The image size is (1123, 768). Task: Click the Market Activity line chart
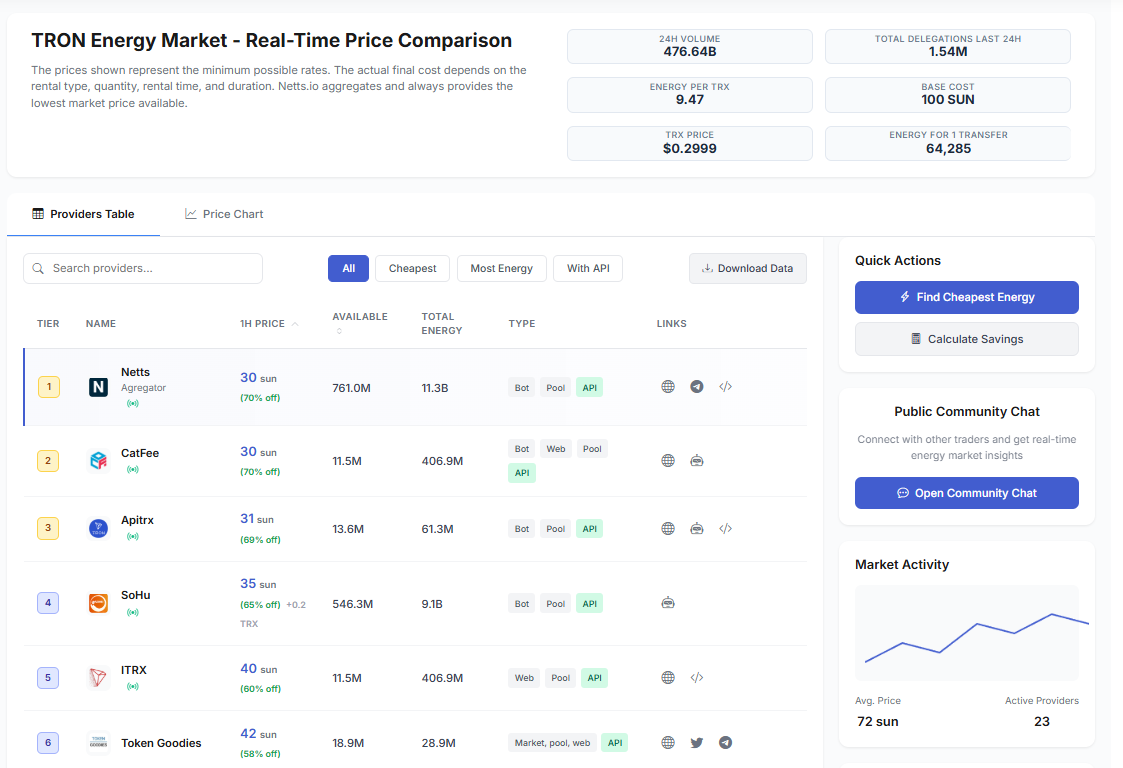[966, 633]
